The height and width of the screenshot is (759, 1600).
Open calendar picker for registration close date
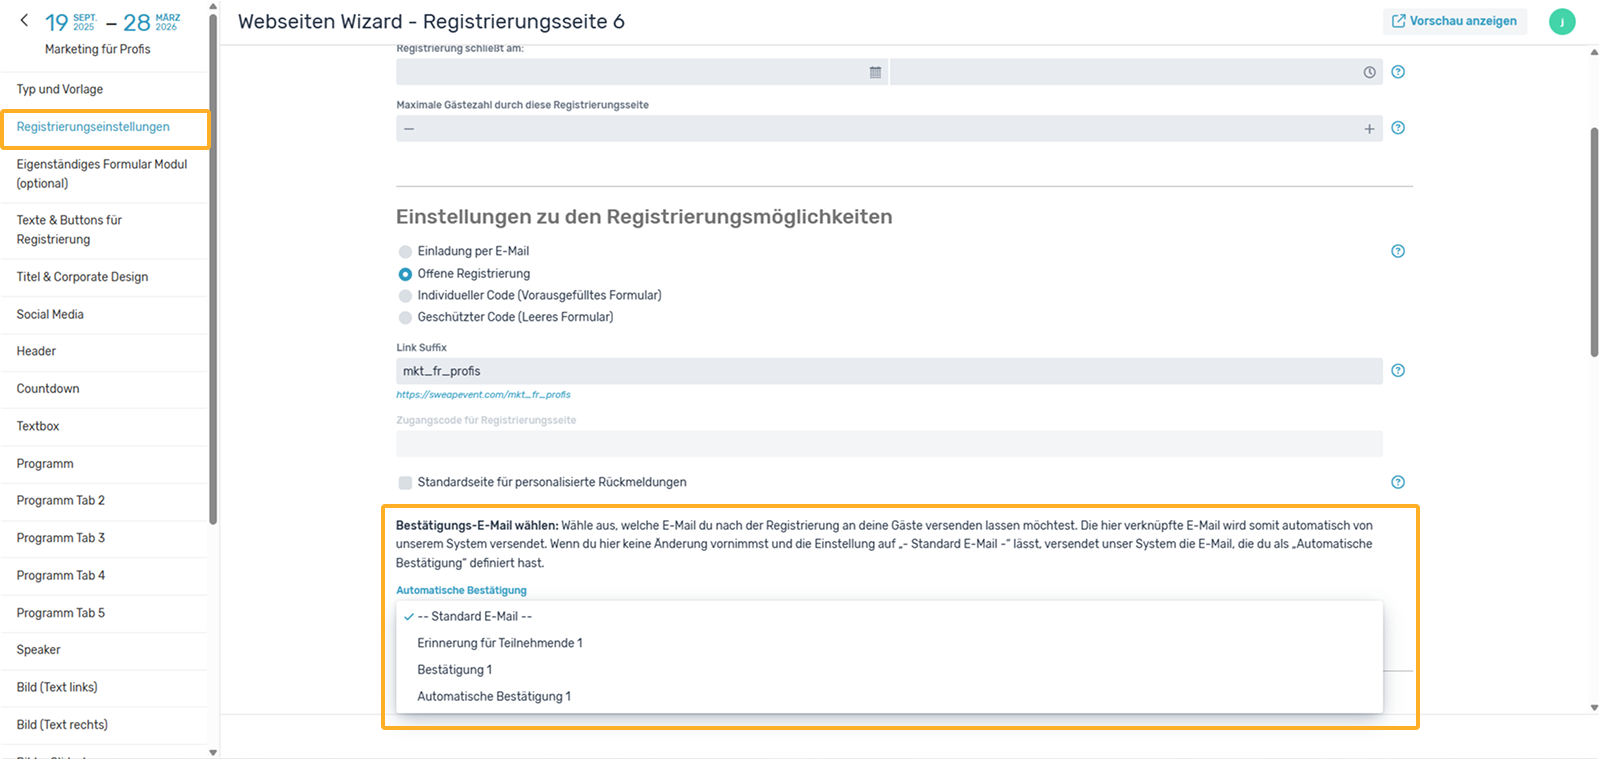coord(875,72)
